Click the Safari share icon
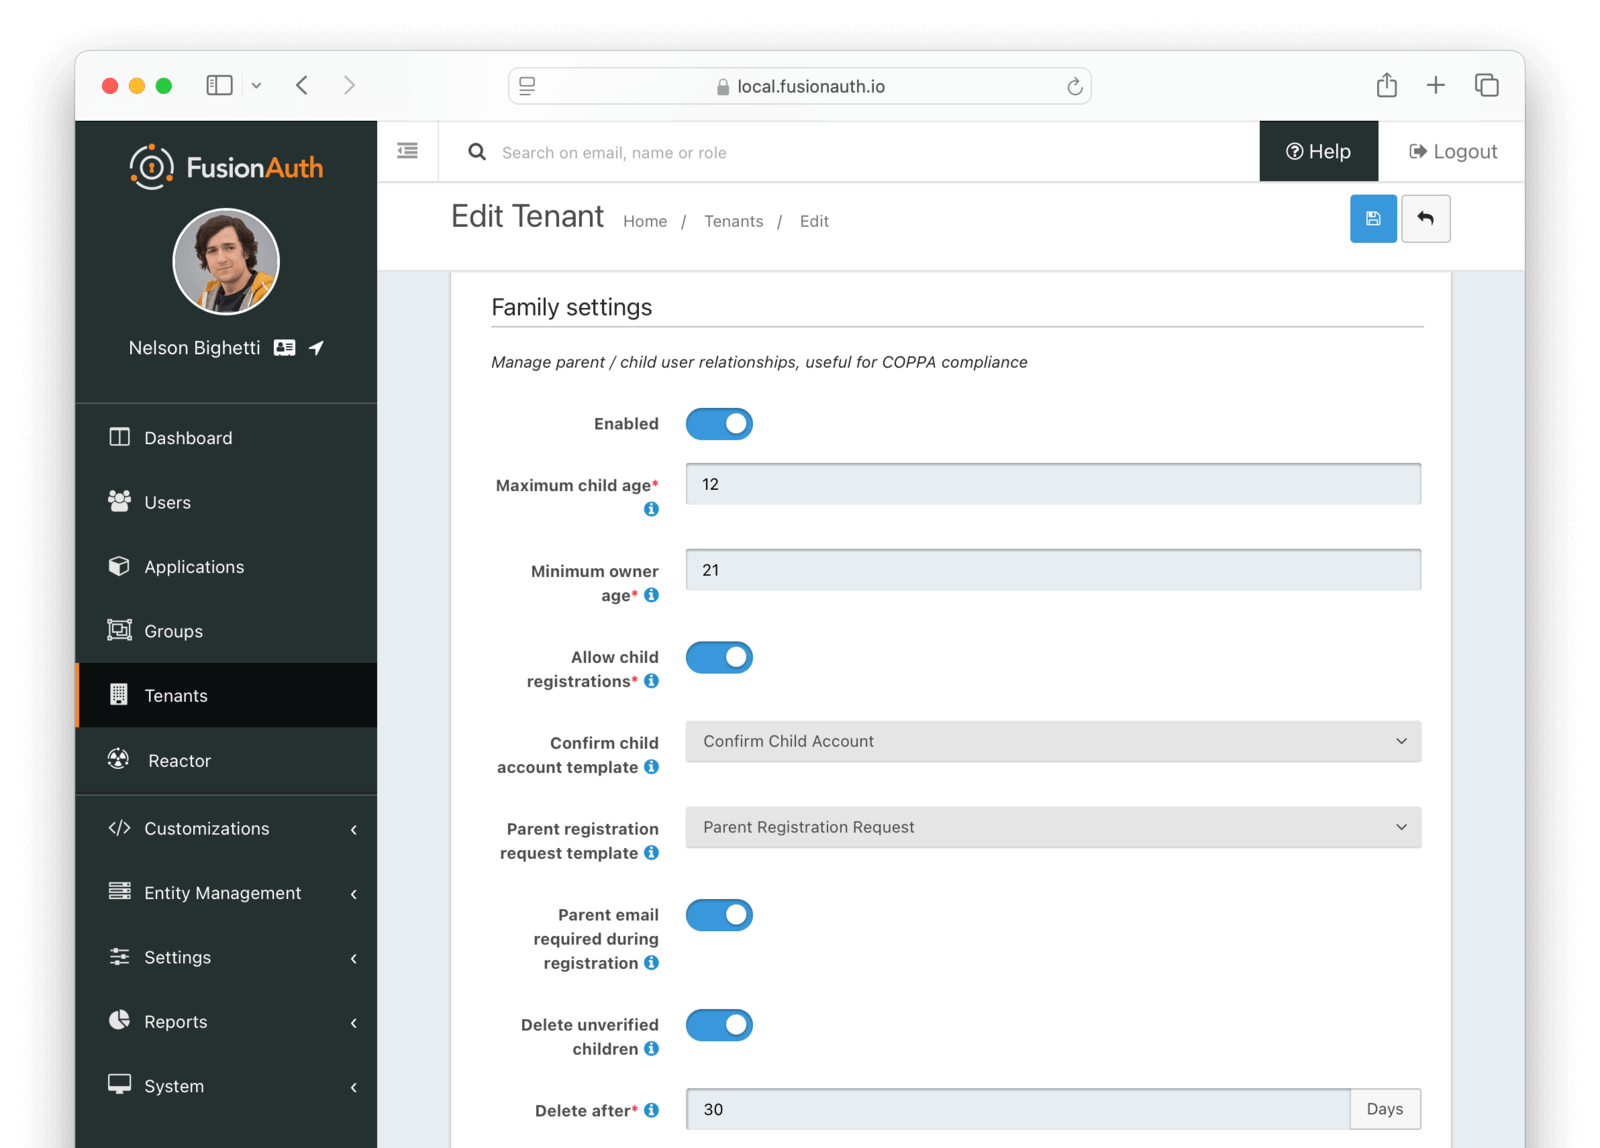This screenshot has width=1600, height=1148. 1386,86
